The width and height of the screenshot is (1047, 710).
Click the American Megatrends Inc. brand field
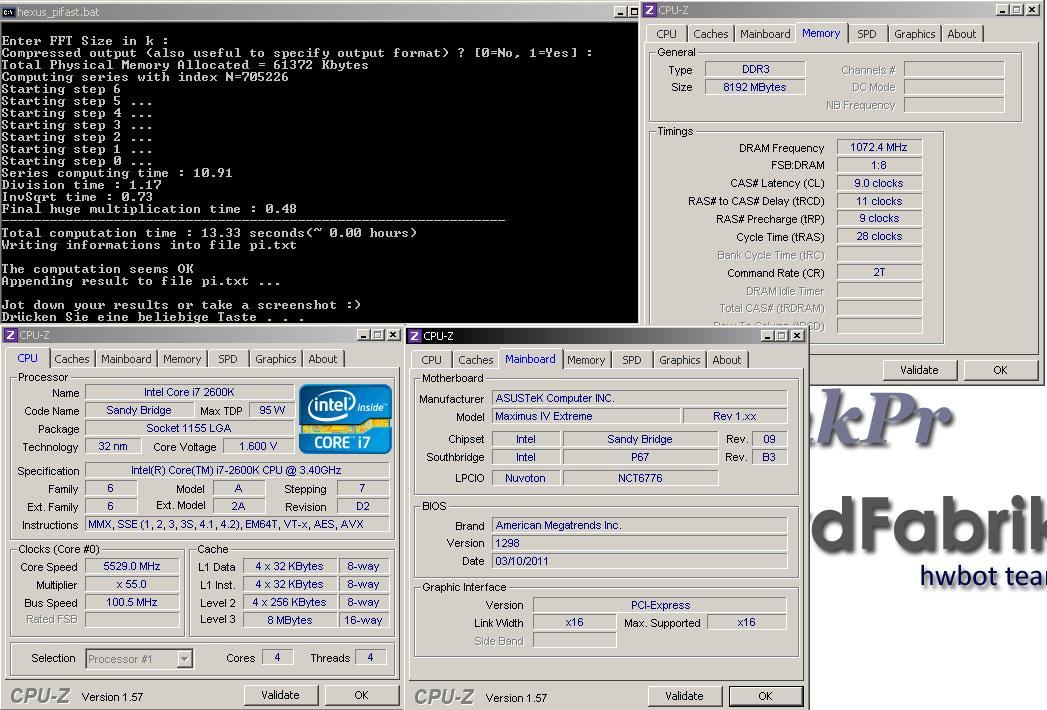639,525
